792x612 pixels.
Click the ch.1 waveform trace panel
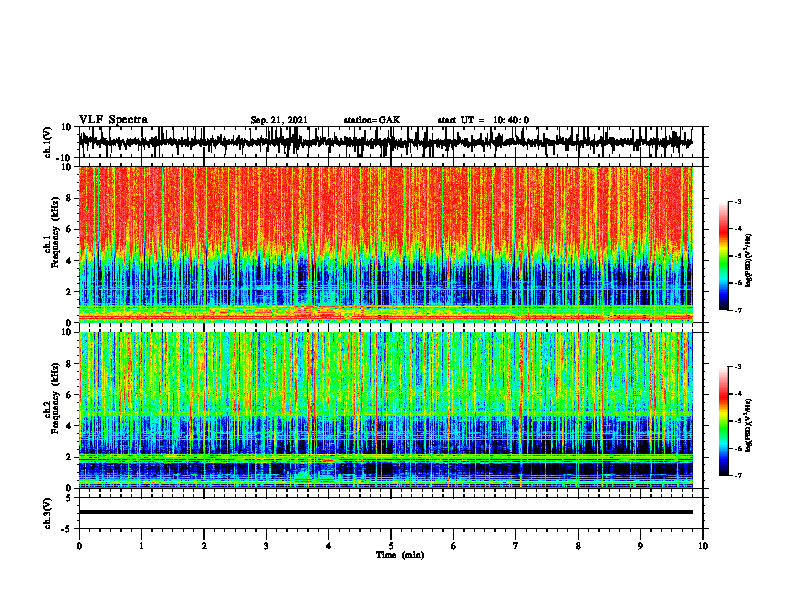click(x=390, y=142)
